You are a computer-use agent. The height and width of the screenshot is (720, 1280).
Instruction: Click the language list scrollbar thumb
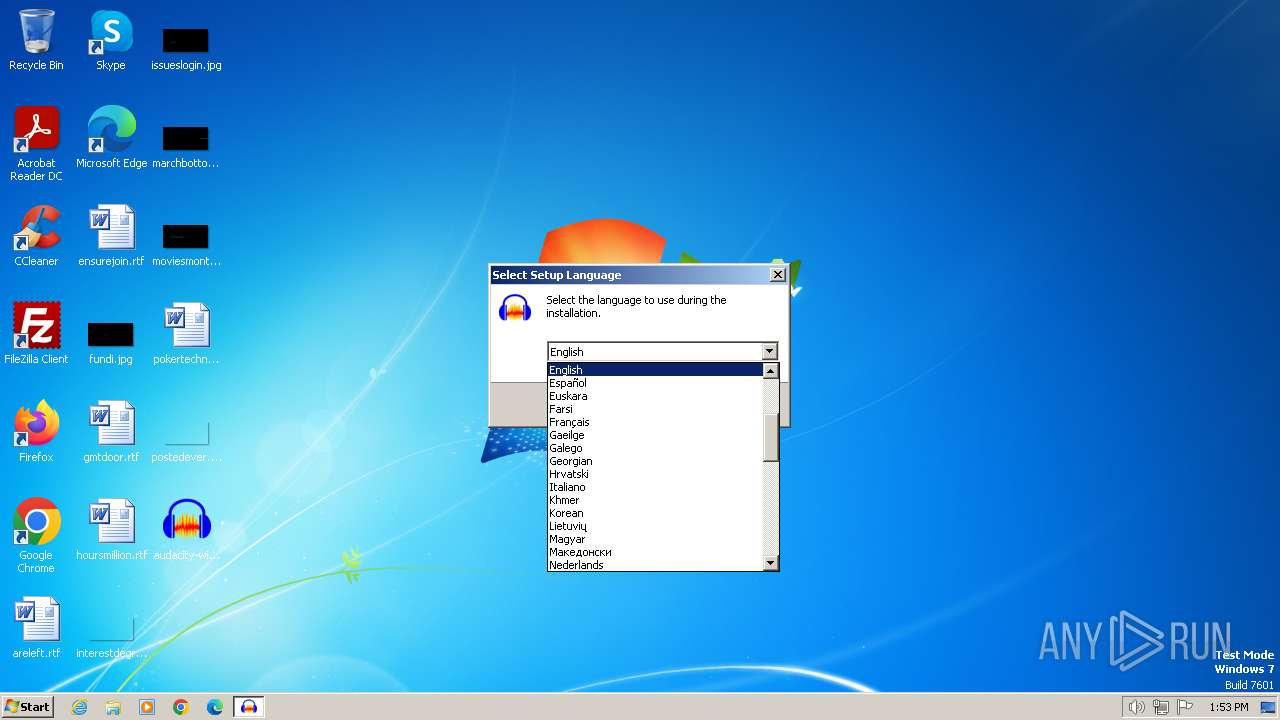pos(770,437)
